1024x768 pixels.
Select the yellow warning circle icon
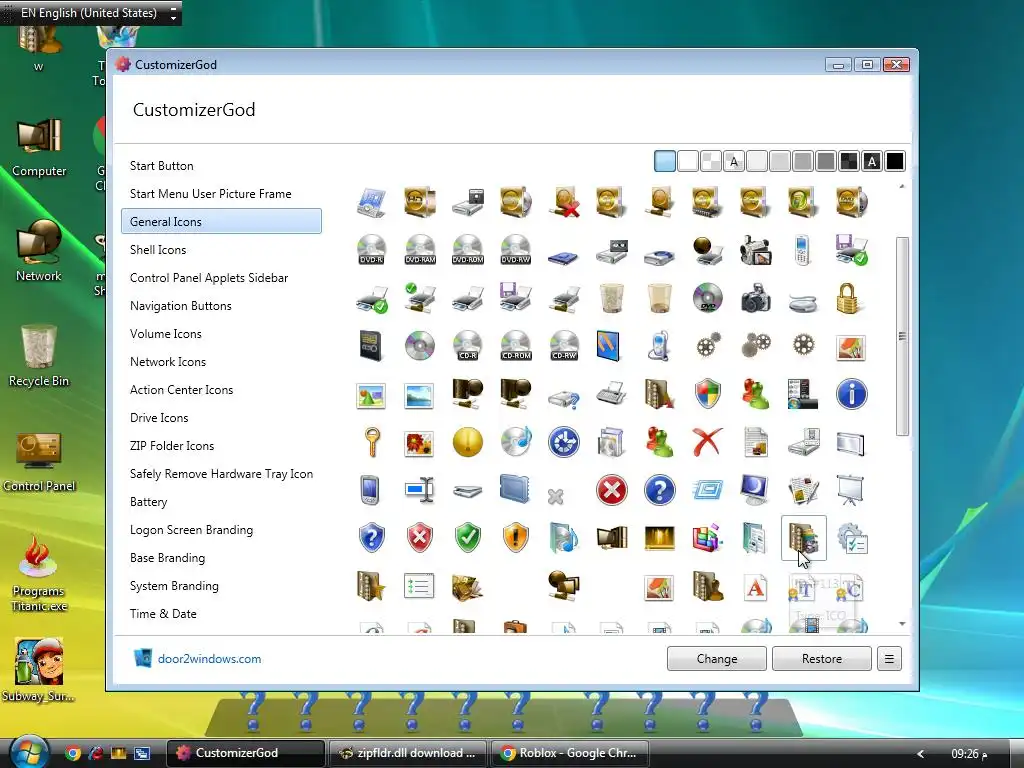(468, 442)
